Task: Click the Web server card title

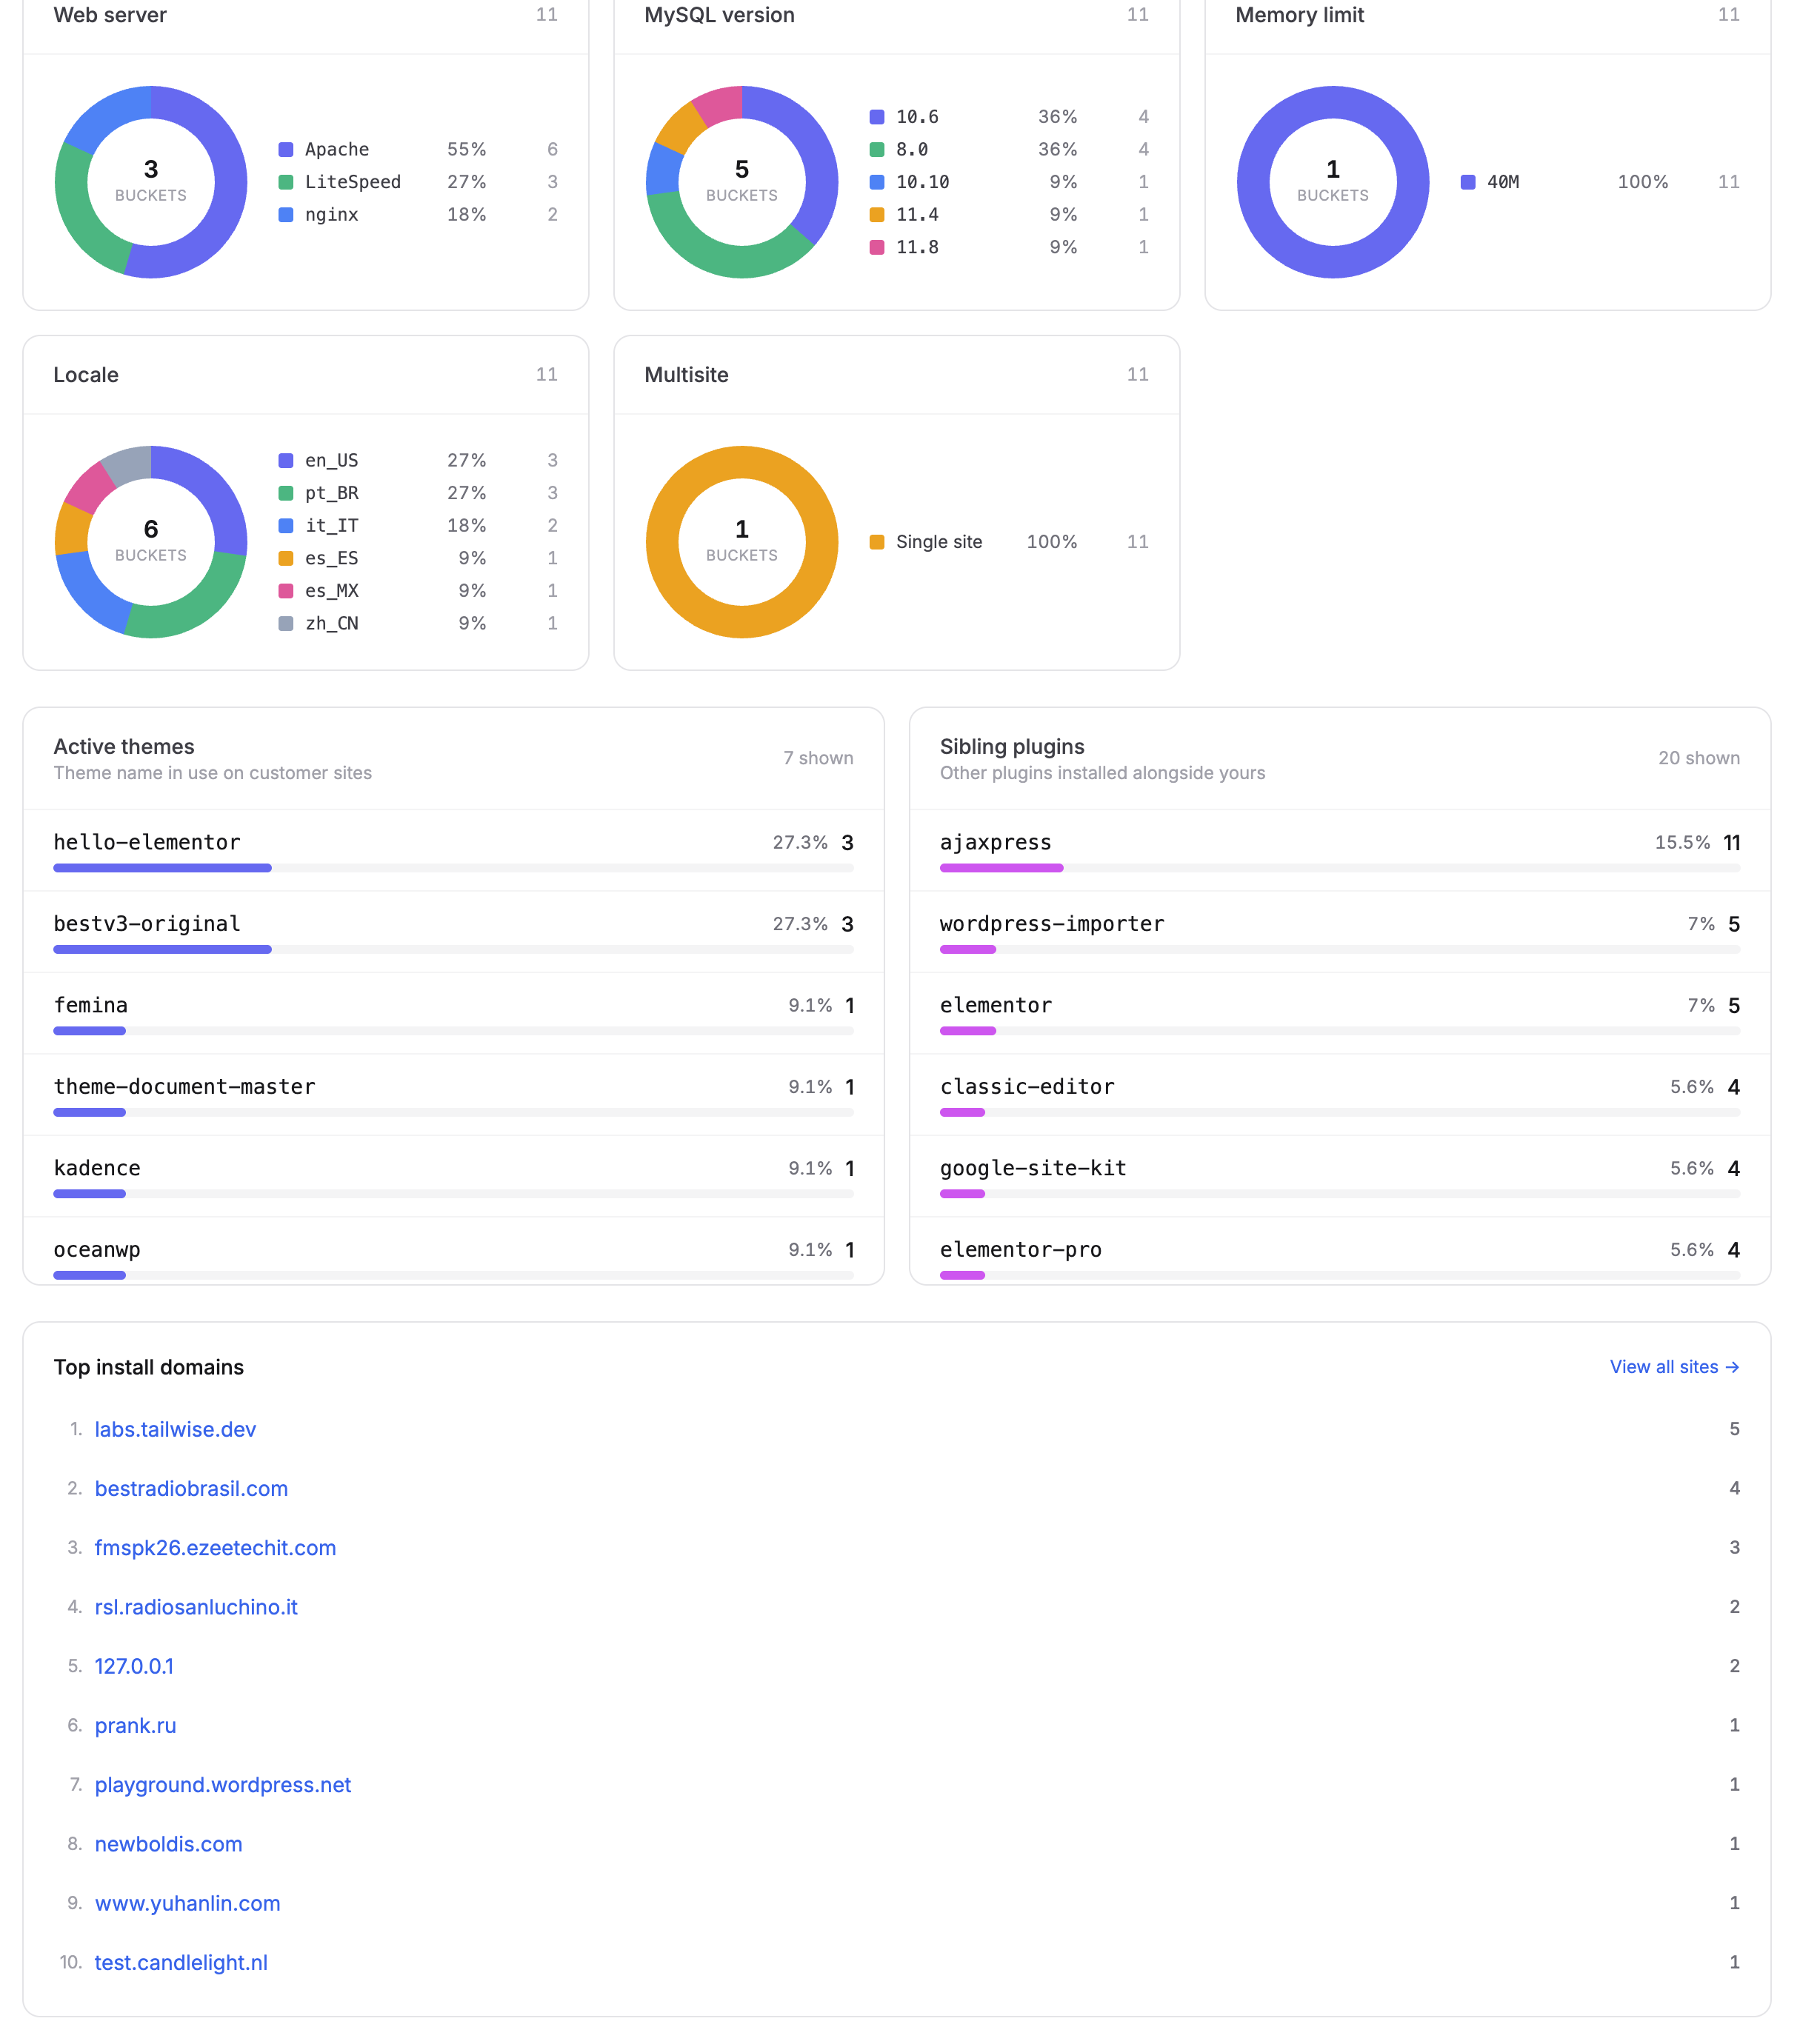Action: click(x=110, y=15)
